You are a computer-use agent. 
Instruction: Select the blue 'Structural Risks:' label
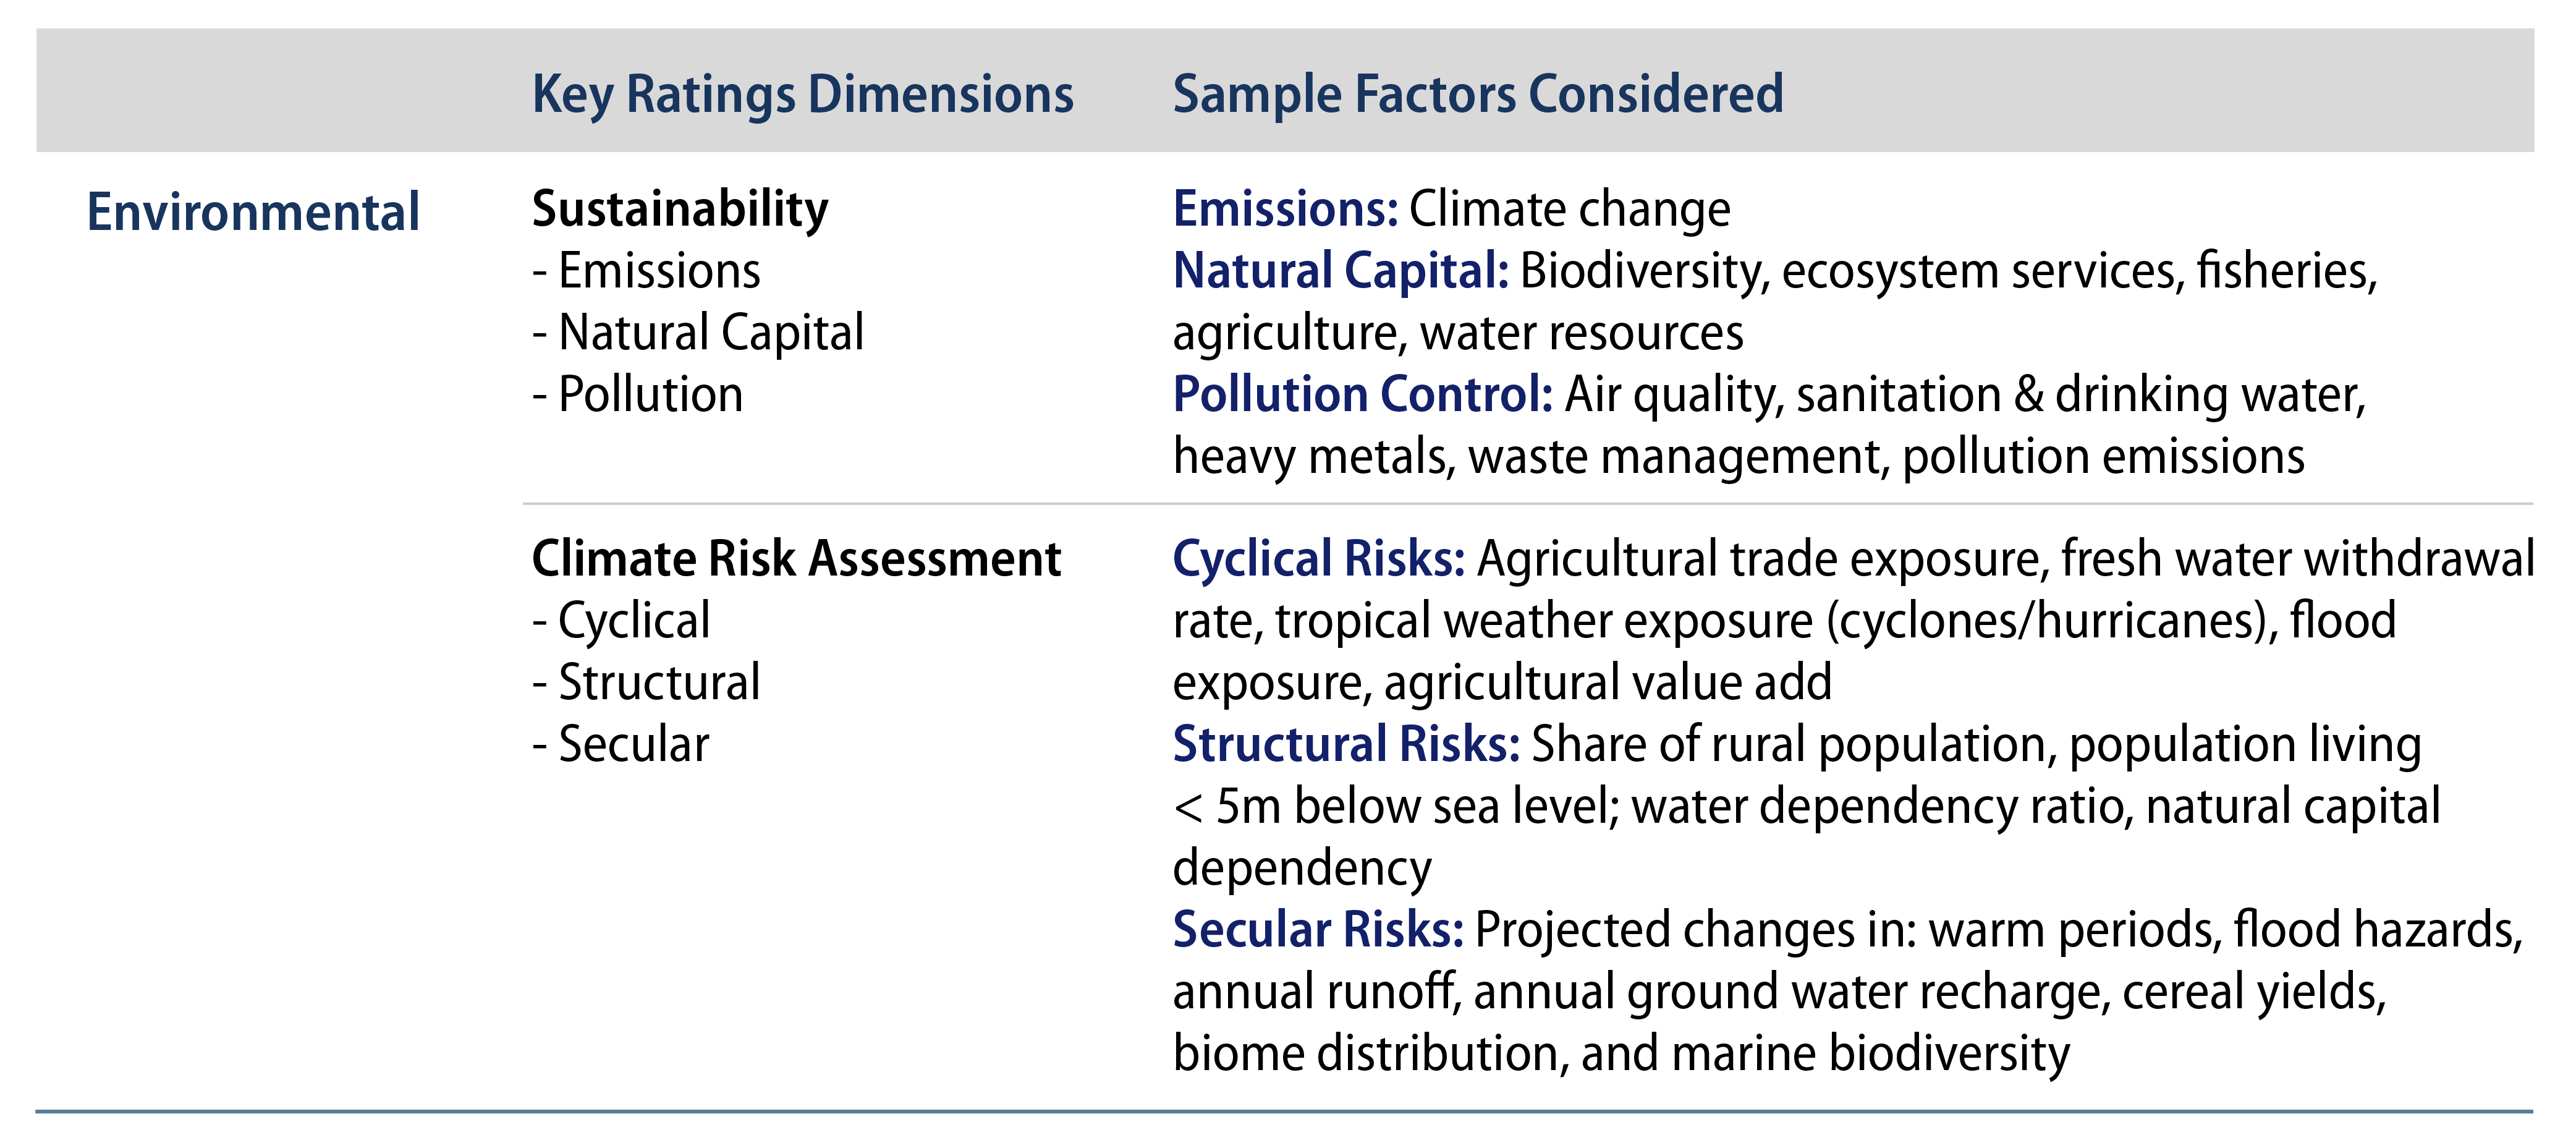click(1346, 745)
